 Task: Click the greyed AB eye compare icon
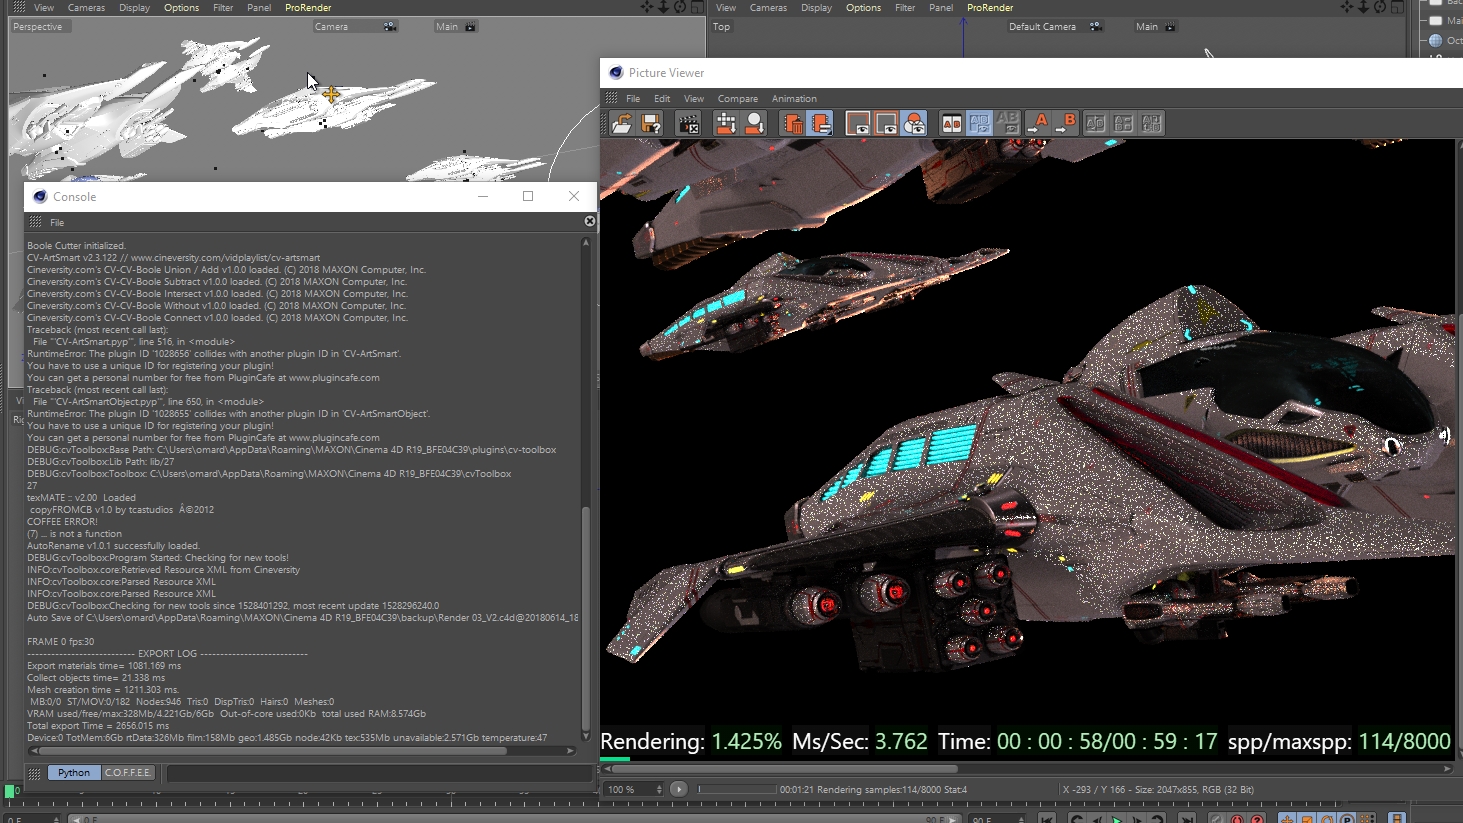[x=1007, y=123]
